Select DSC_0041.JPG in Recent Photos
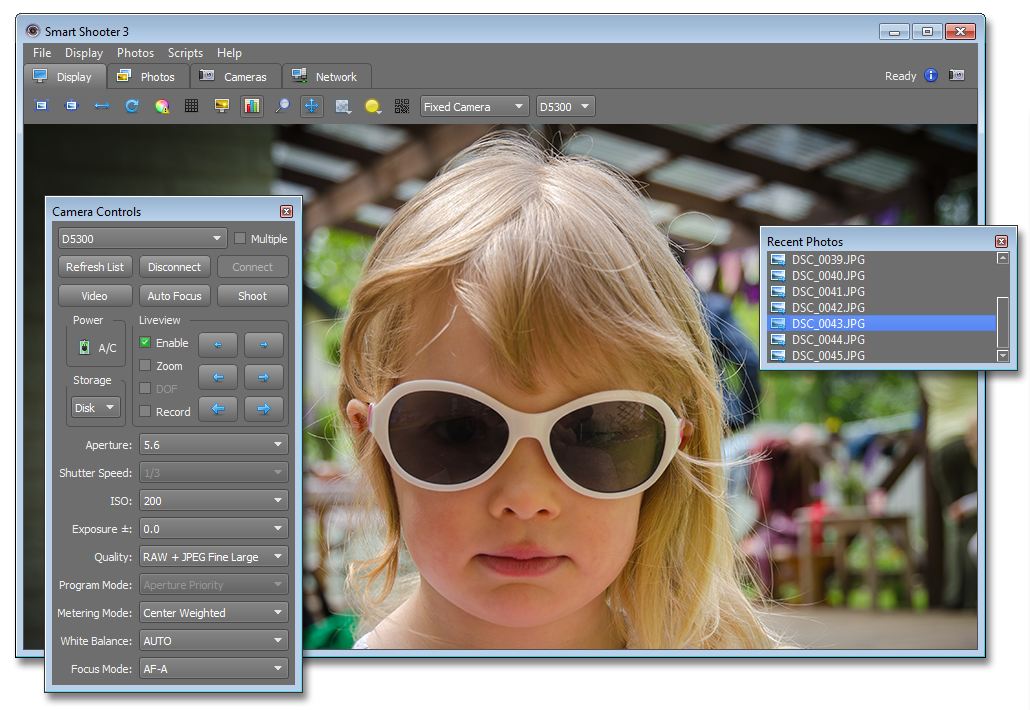1030x710 pixels. click(828, 292)
